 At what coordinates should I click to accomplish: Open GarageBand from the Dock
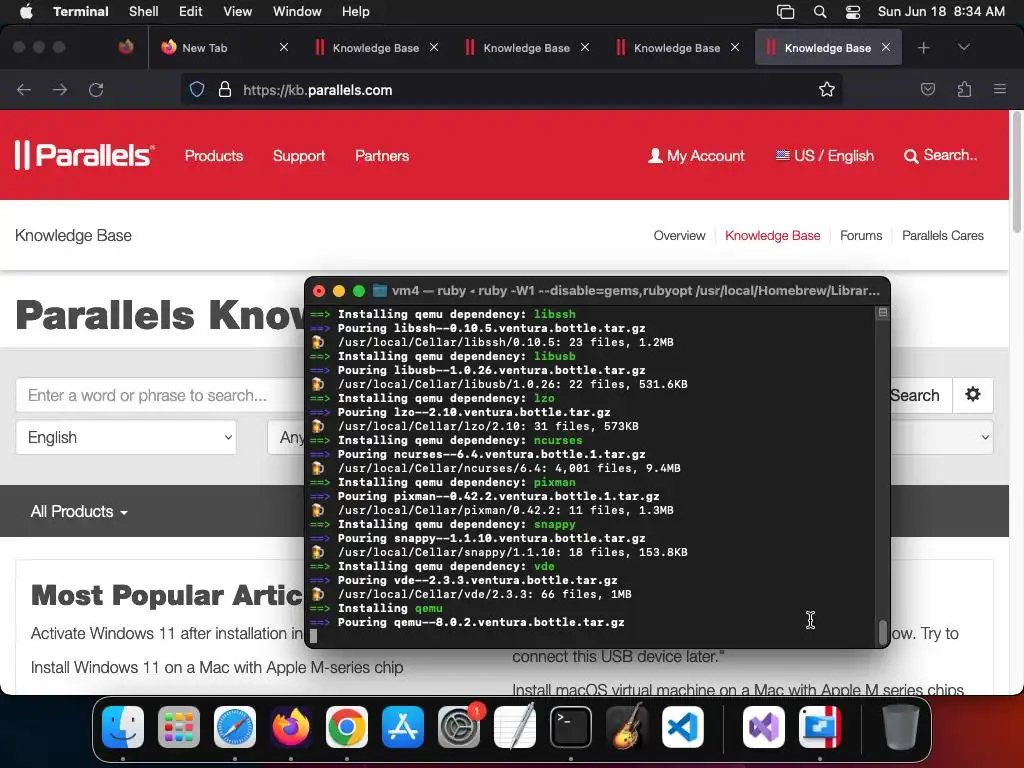pos(627,727)
